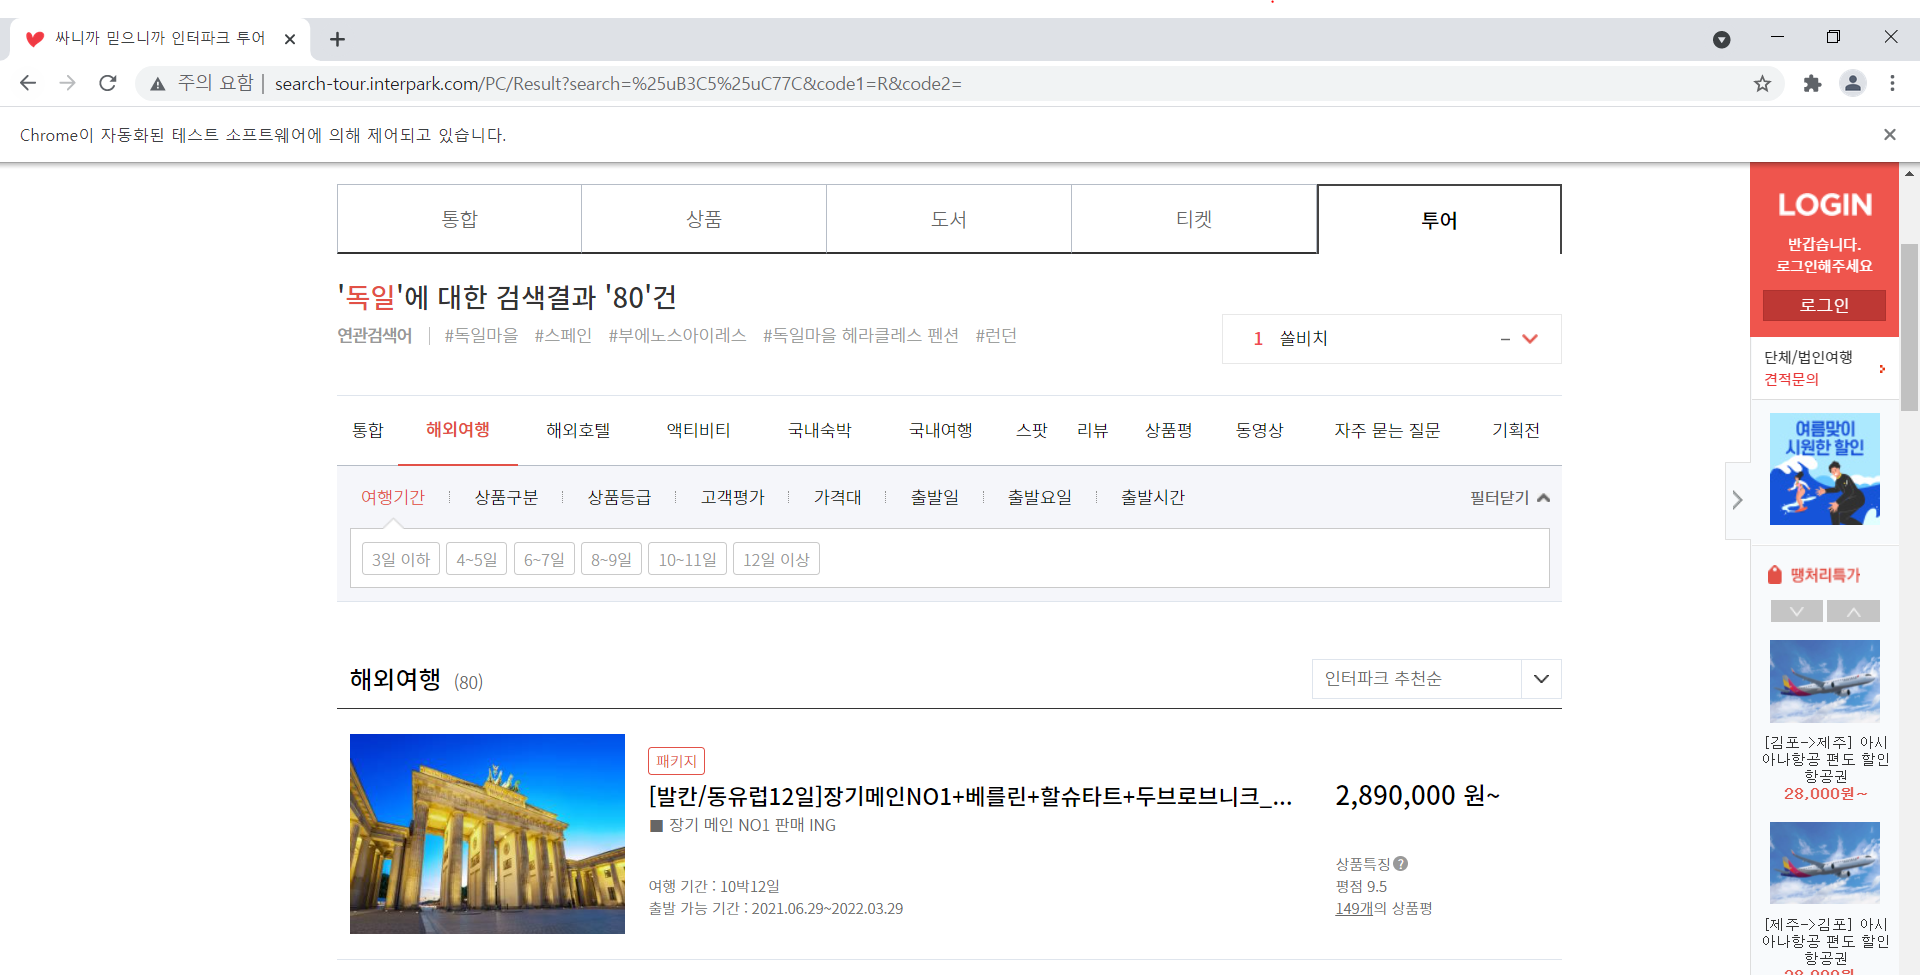Open the 기획전 category tab
The image size is (1920, 975).
pyautogui.click(x=1516, y=431)
